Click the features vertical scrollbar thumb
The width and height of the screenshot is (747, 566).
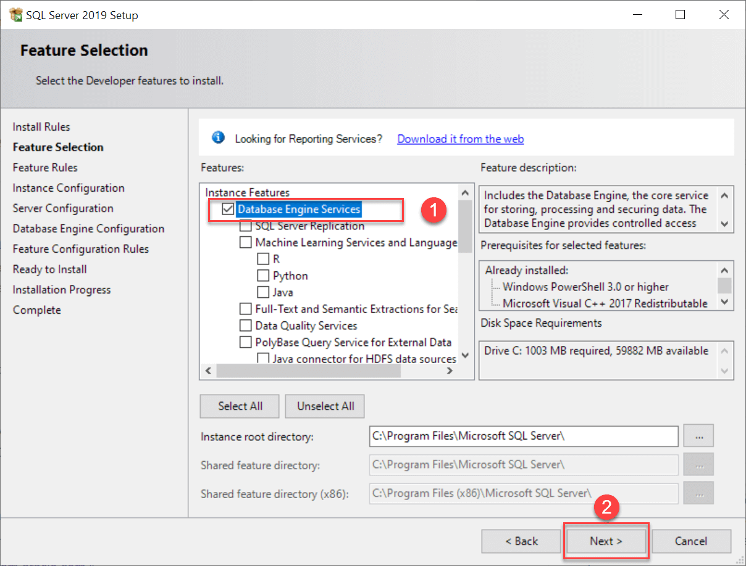[465, 227]
